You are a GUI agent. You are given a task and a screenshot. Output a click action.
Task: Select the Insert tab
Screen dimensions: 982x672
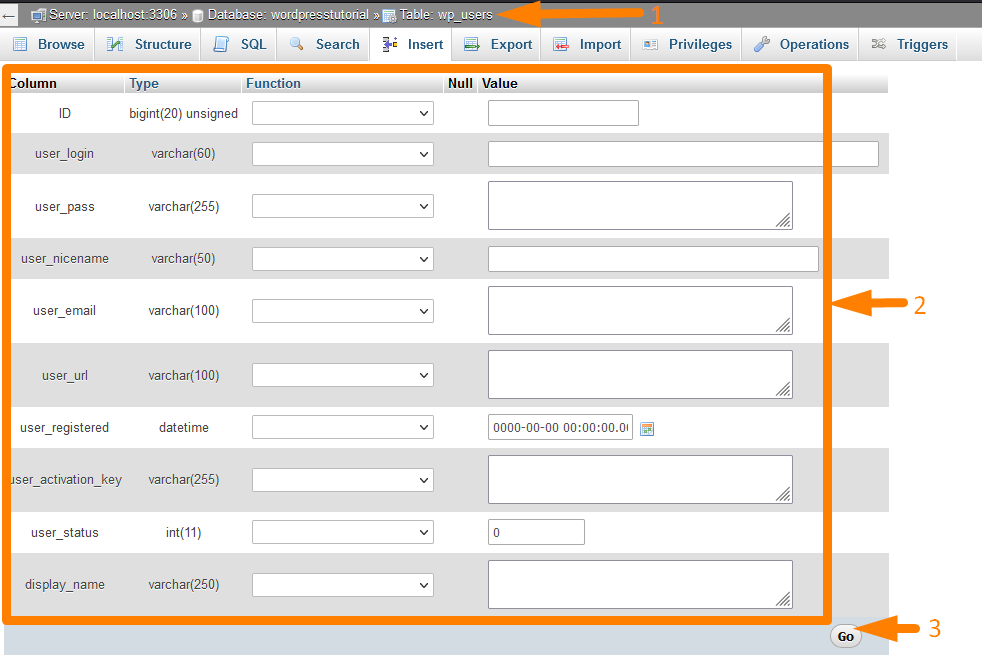[411, 44]
